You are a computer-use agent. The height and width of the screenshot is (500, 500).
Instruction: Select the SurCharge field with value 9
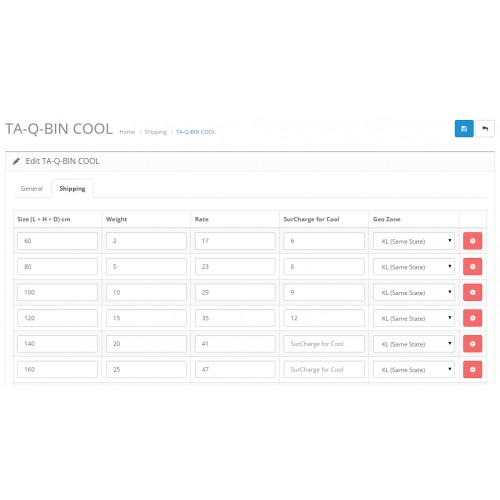[x=324, y=292]
